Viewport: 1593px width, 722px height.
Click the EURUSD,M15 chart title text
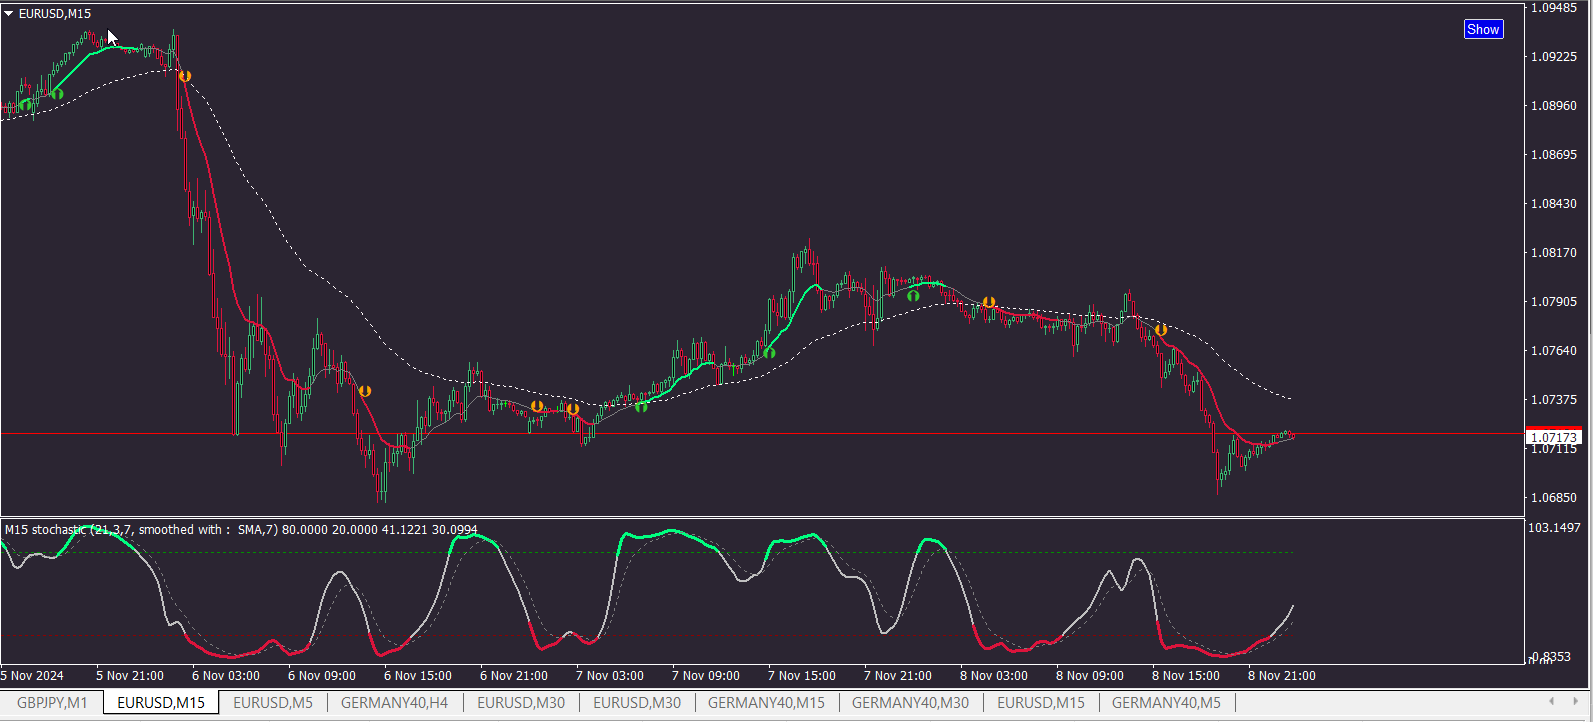point(55,14)
